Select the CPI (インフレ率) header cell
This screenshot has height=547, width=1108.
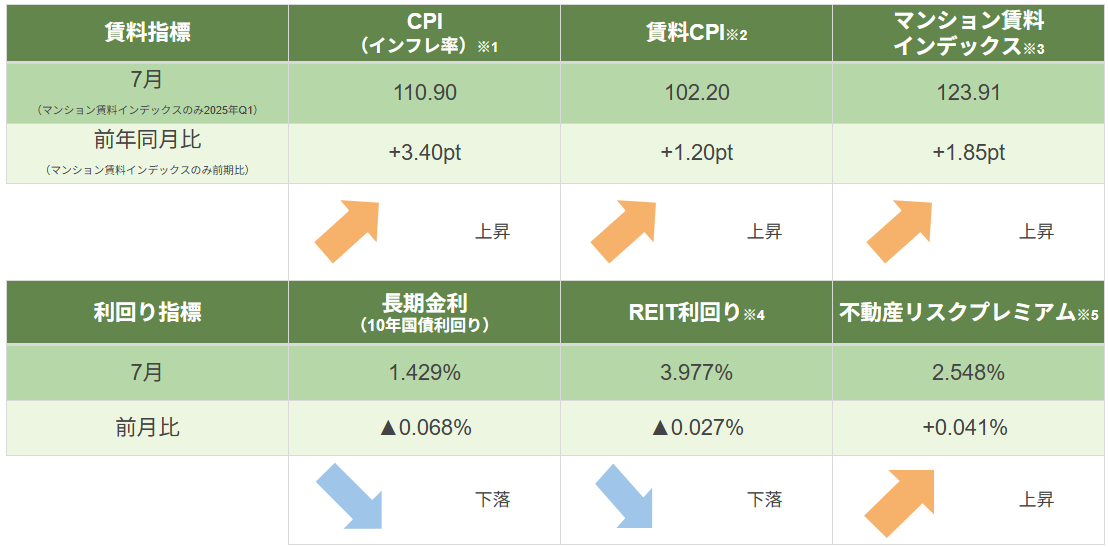tap(424, 34)
